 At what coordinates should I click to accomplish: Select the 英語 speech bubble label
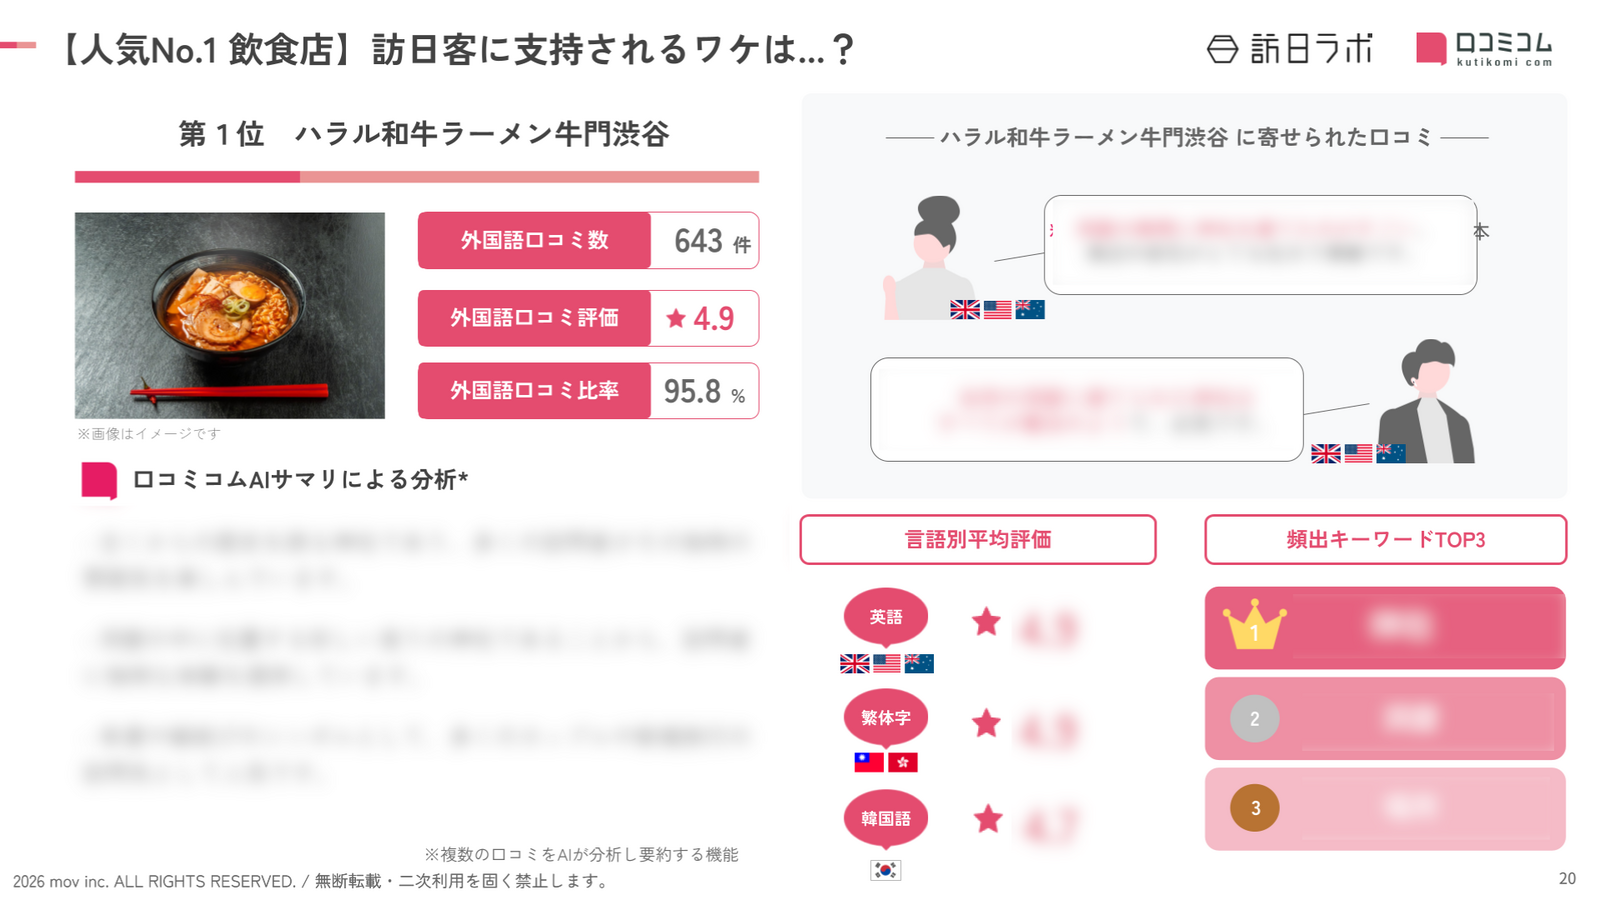(885, 617)
